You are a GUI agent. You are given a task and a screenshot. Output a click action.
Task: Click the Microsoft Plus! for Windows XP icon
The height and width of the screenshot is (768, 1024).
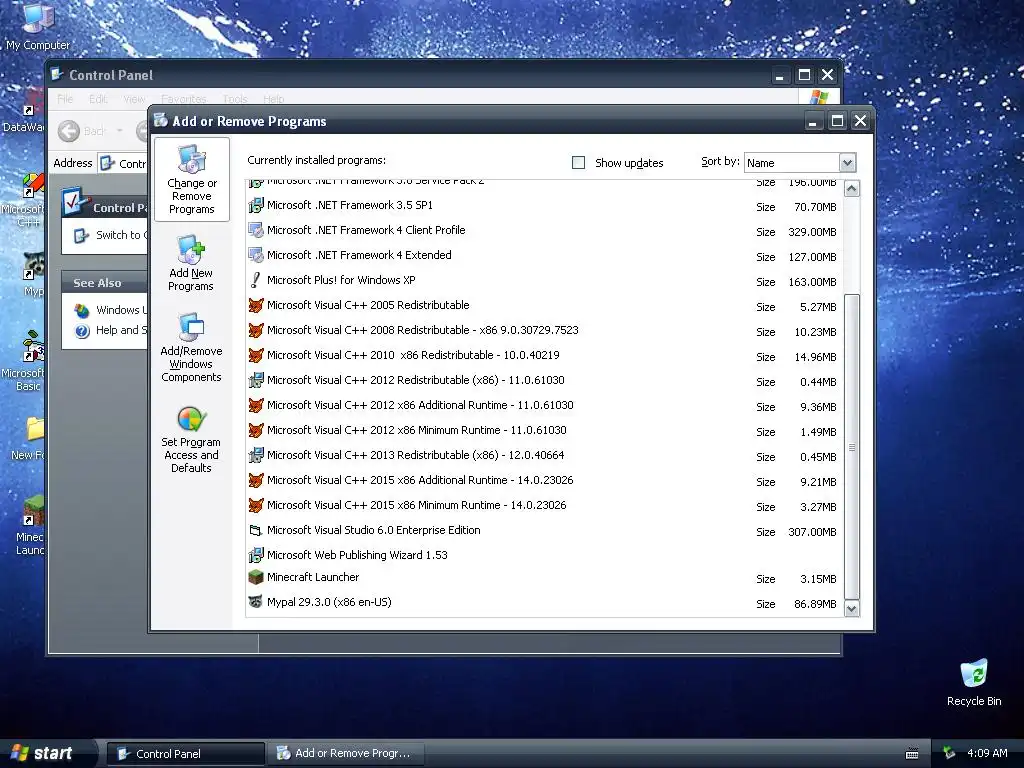(255, 280)
